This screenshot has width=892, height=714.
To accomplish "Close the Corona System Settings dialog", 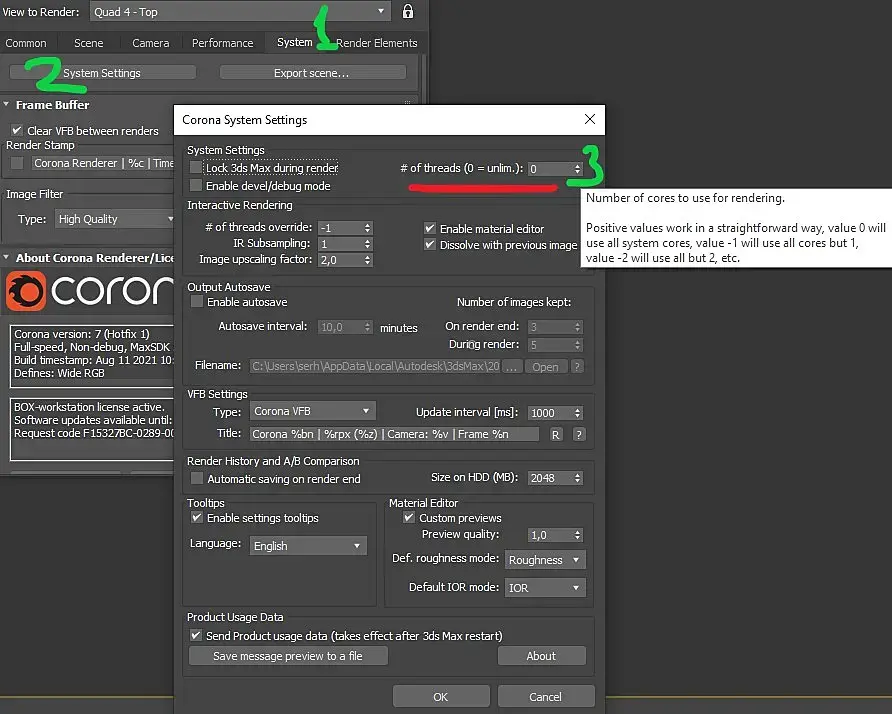I will tap(590, 119).
